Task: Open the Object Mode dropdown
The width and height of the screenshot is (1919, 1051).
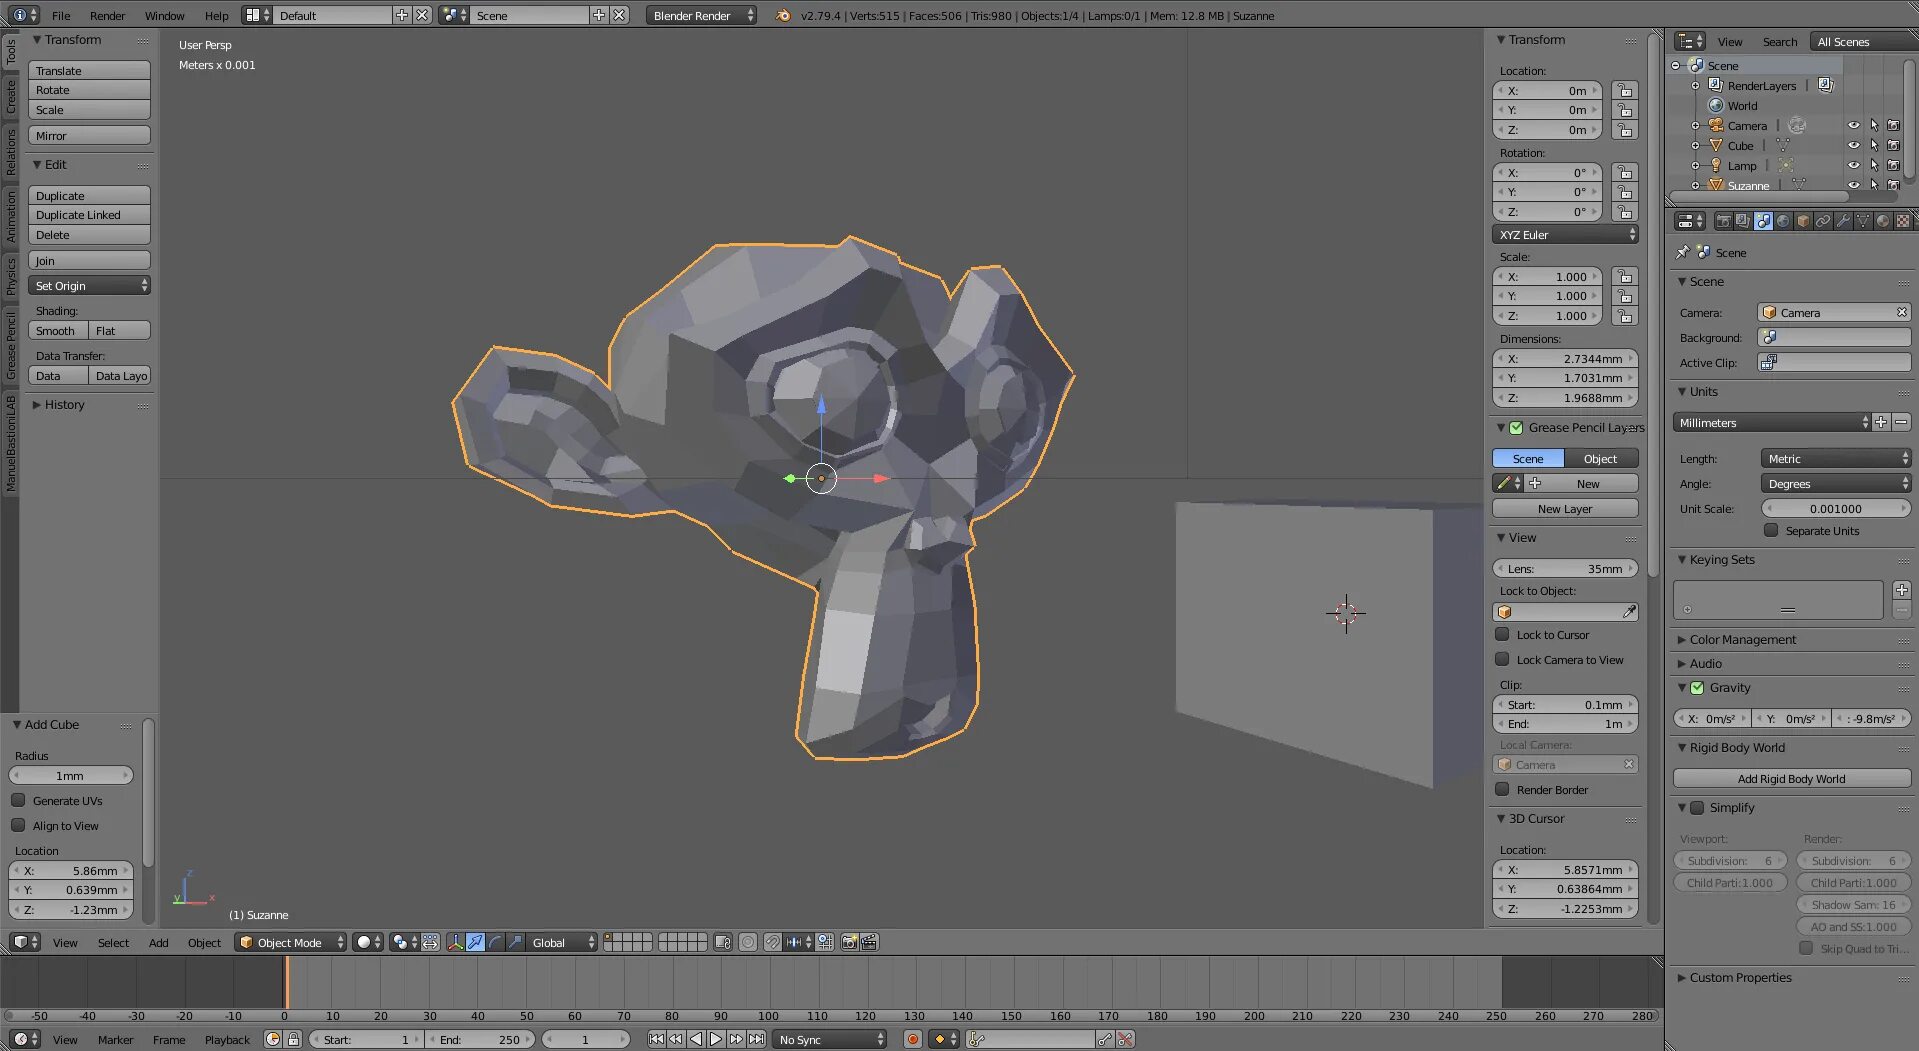Action: pyautogui.click(x=290, y=942)
